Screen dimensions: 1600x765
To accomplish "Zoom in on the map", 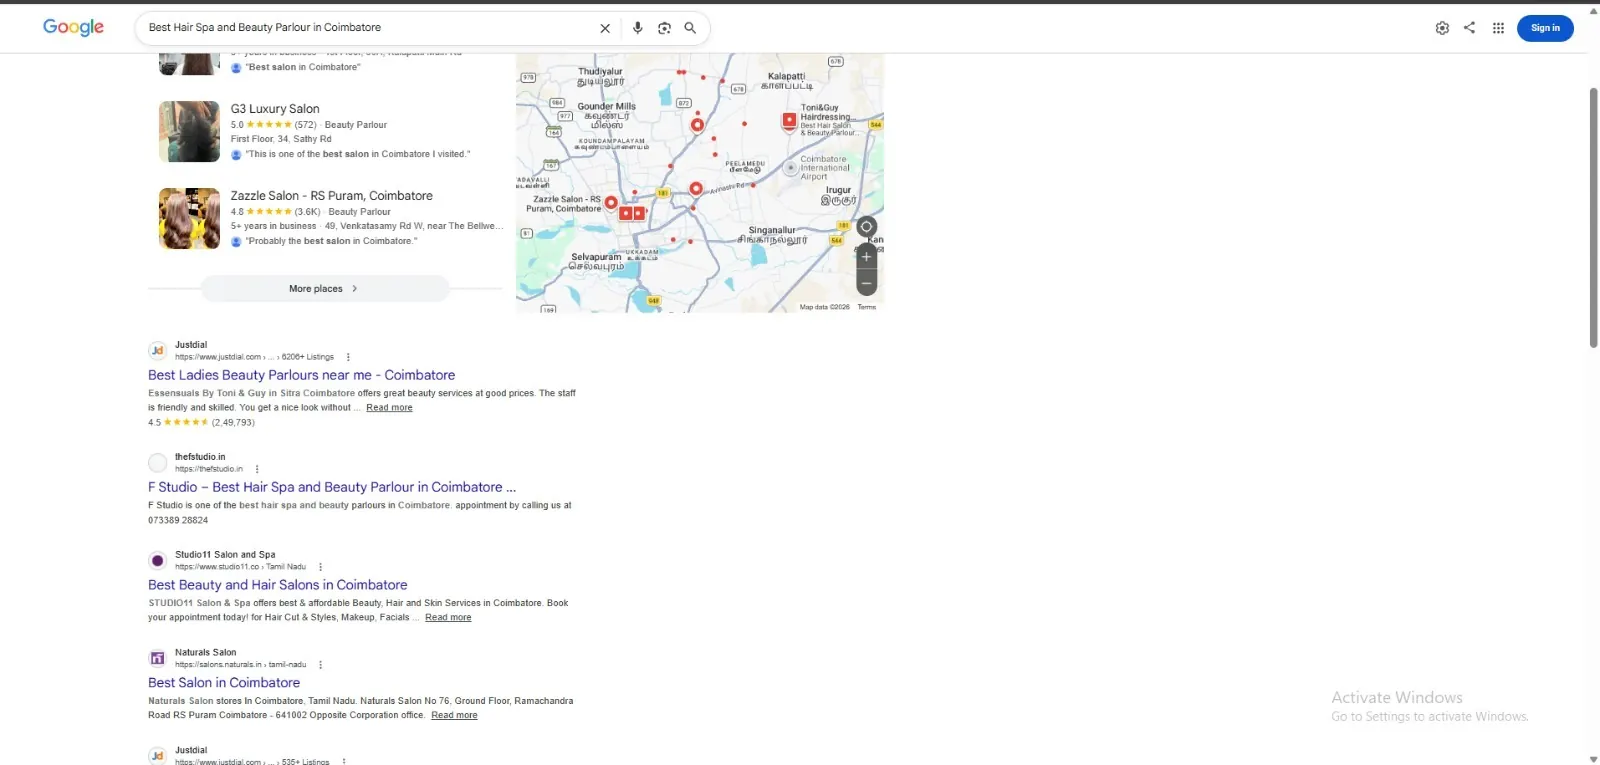I will (866, 257).
